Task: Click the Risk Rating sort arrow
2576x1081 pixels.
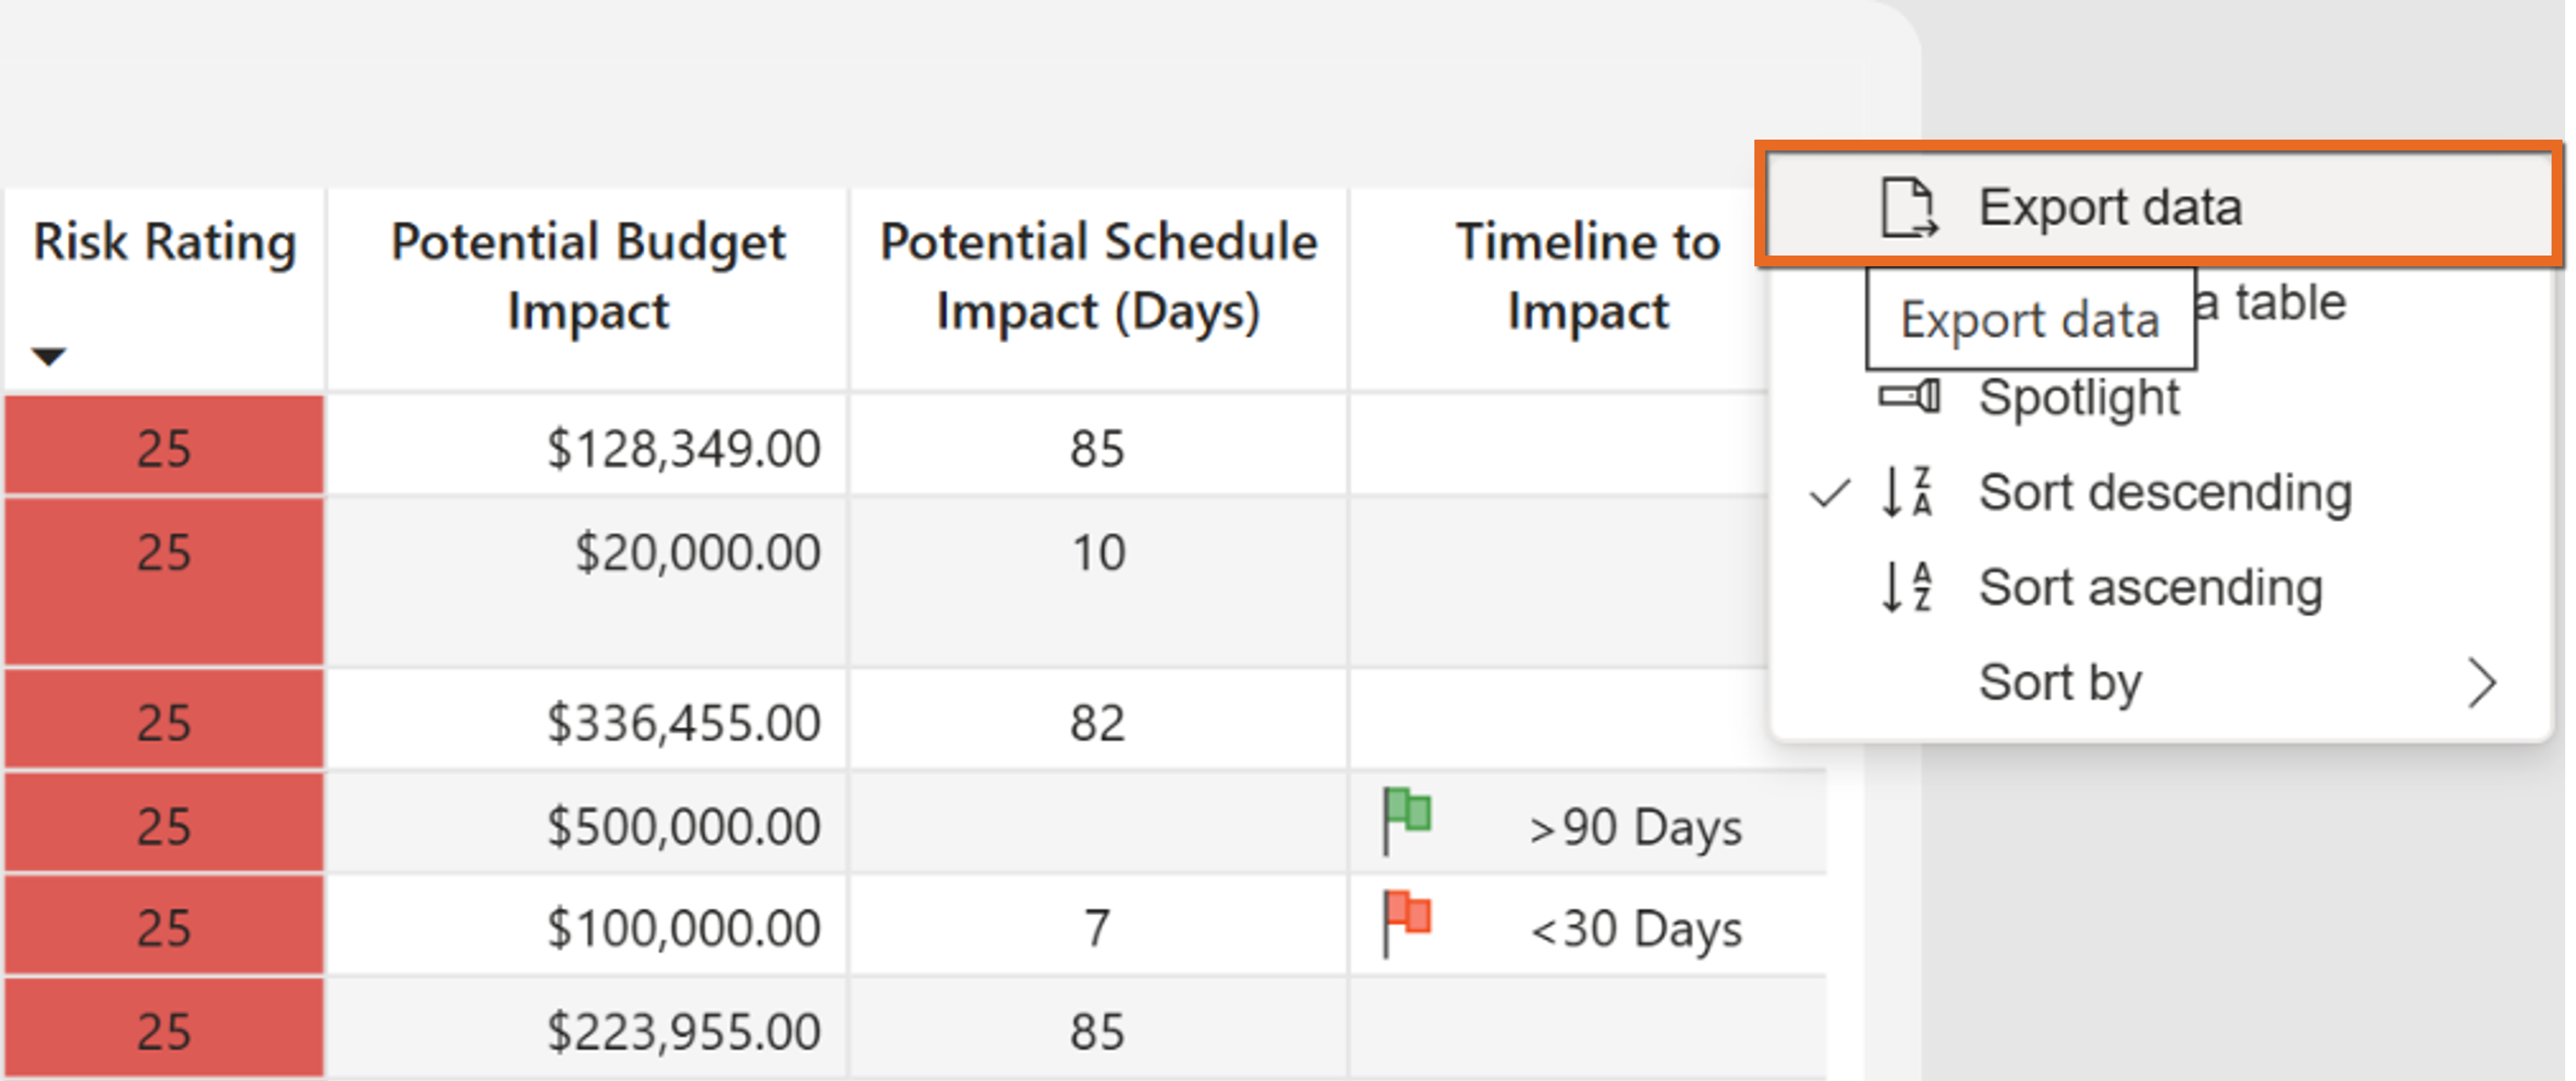Action: click(48, 355)
